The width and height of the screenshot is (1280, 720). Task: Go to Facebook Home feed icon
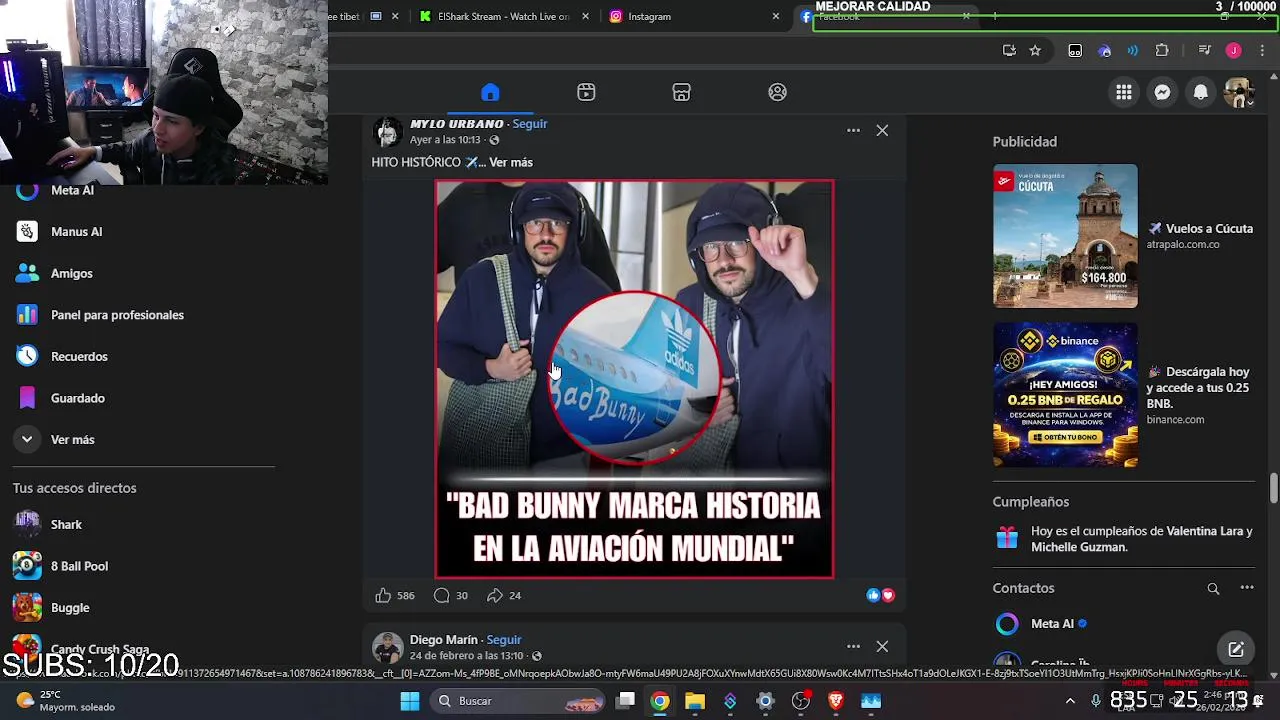(490, 92)
